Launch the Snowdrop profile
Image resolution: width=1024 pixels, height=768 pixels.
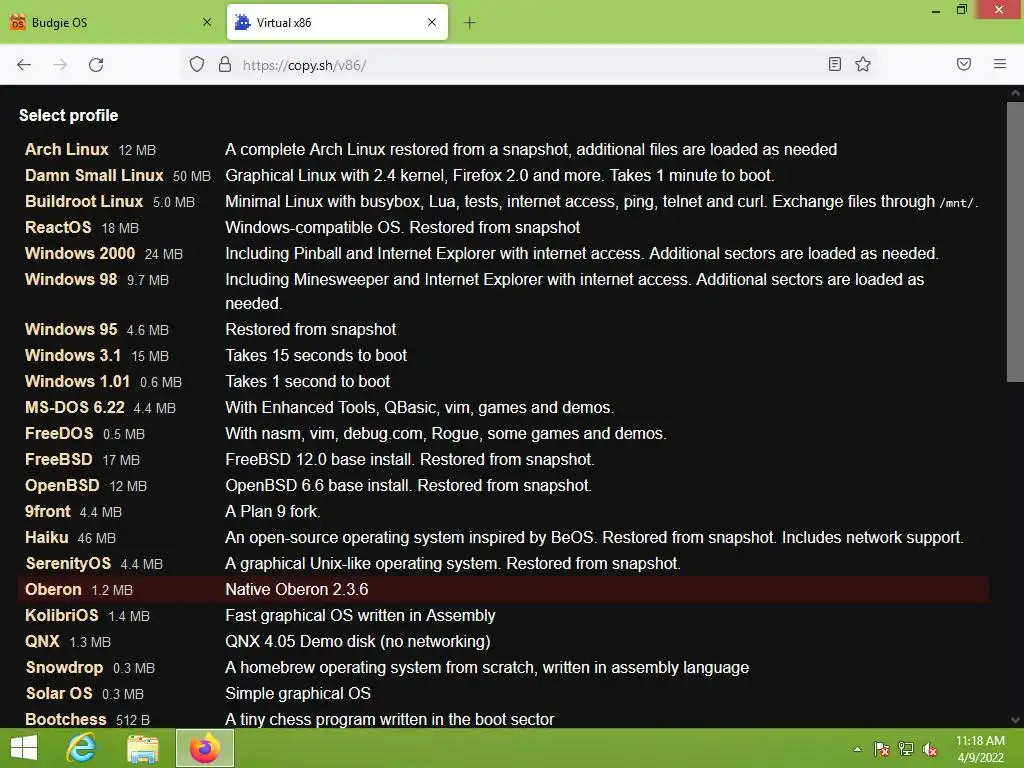point(64,668)
